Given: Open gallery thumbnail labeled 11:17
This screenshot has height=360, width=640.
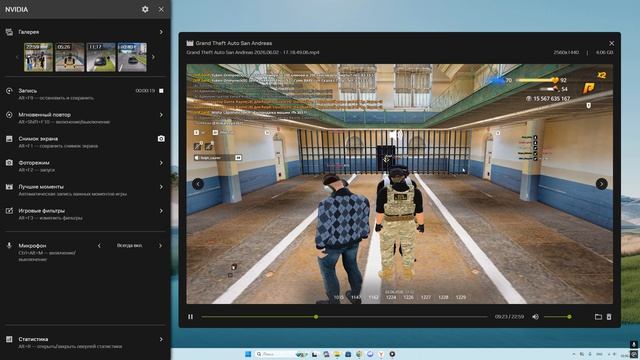Looking at the screenshot, I should 101,57.
